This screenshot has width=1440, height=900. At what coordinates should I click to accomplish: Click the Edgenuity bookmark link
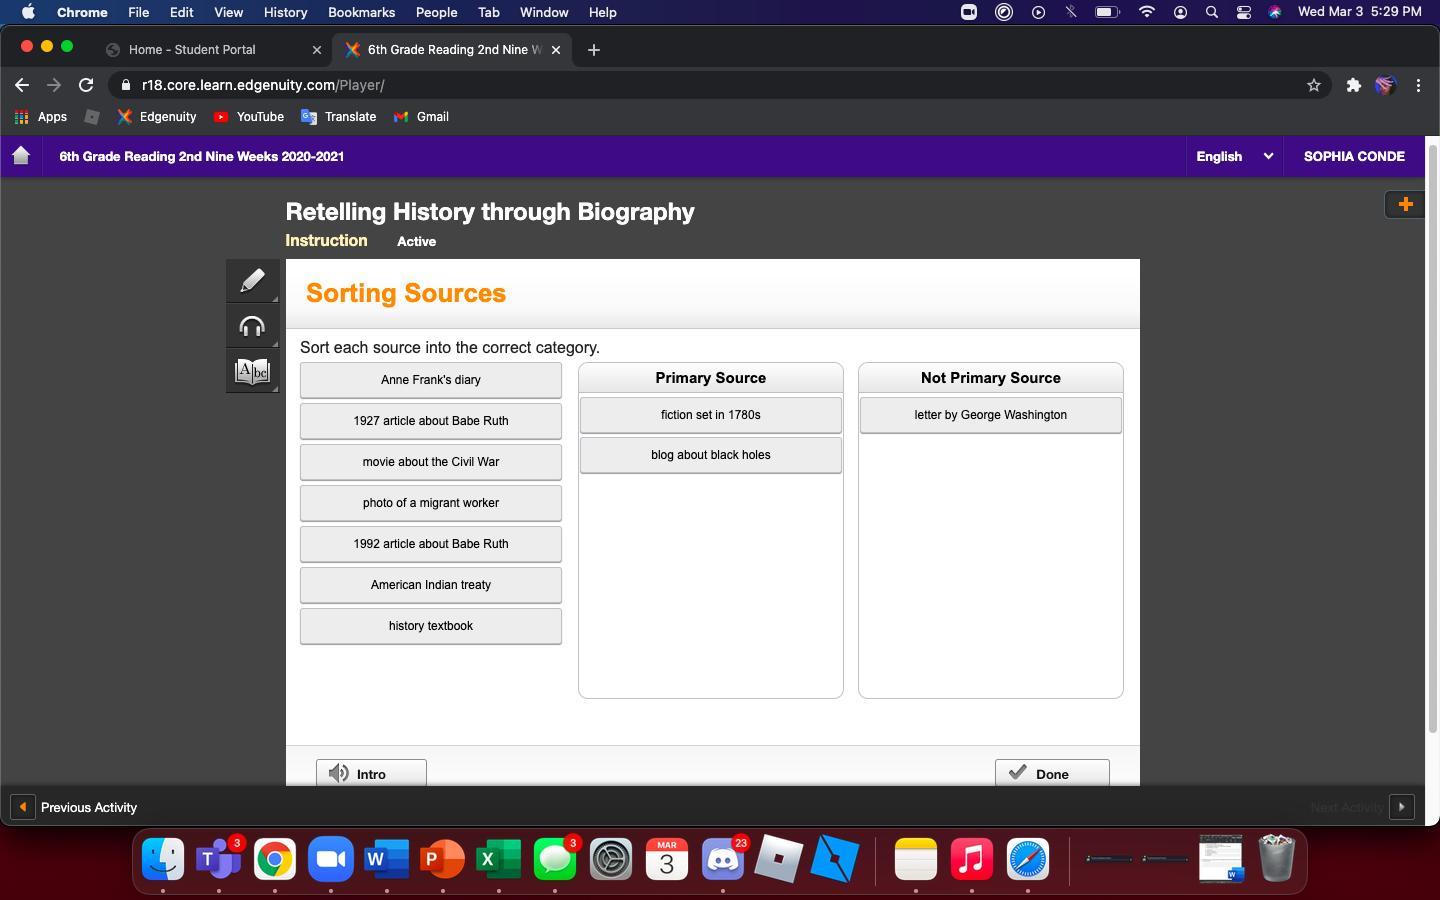(x=157, y=117)
